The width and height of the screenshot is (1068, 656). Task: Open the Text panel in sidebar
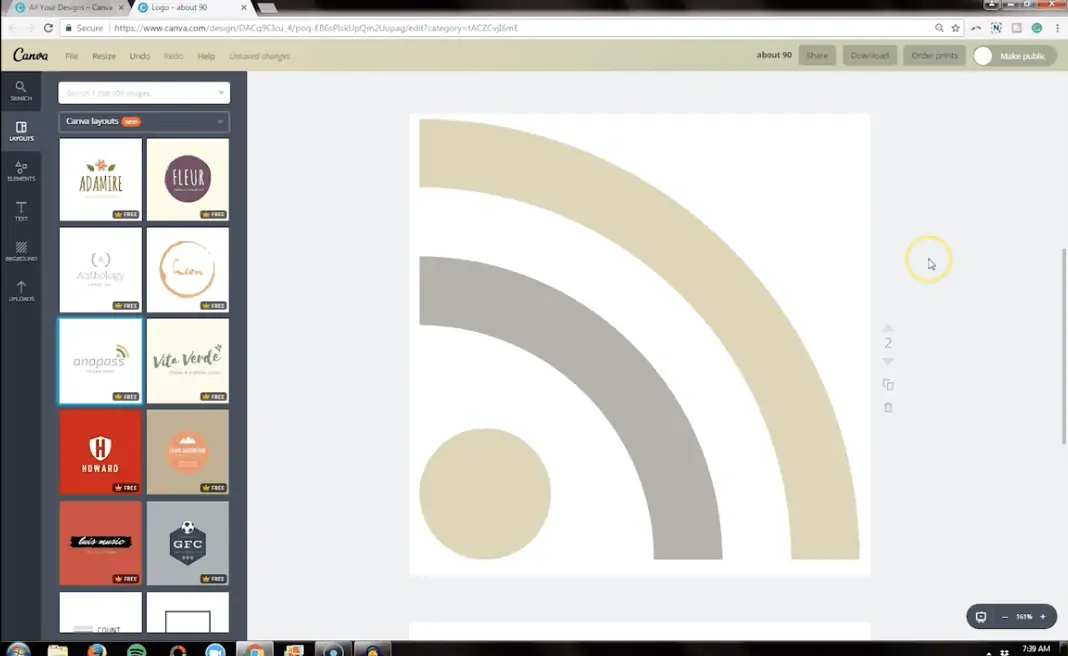21,211
